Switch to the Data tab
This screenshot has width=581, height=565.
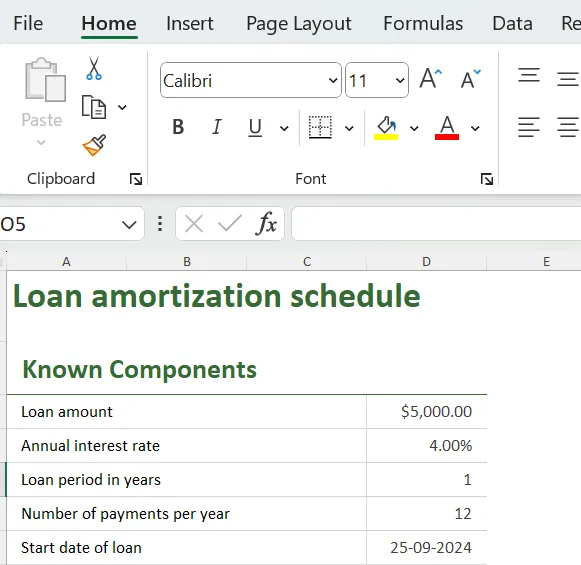(x=512, y=23)
